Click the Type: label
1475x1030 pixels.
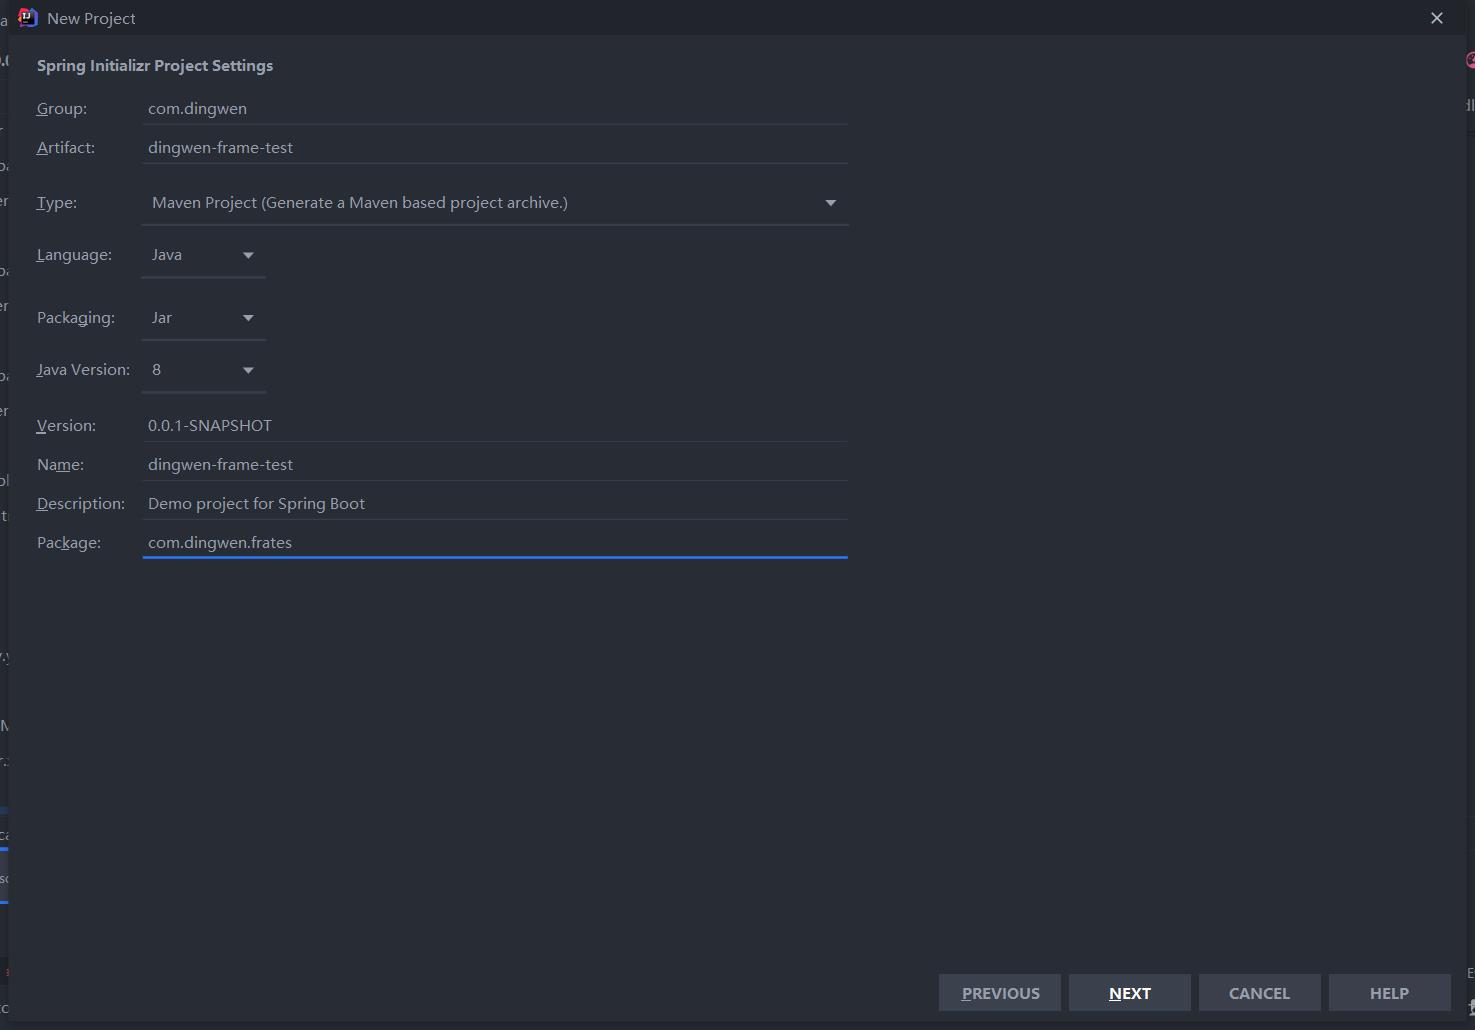(57, 202)
